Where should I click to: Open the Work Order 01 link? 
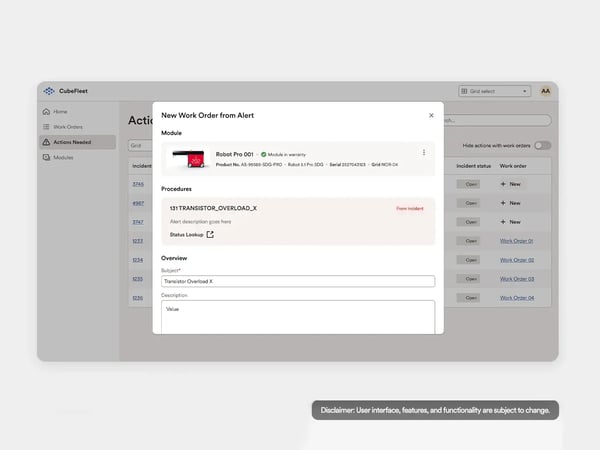coord(516,241)
